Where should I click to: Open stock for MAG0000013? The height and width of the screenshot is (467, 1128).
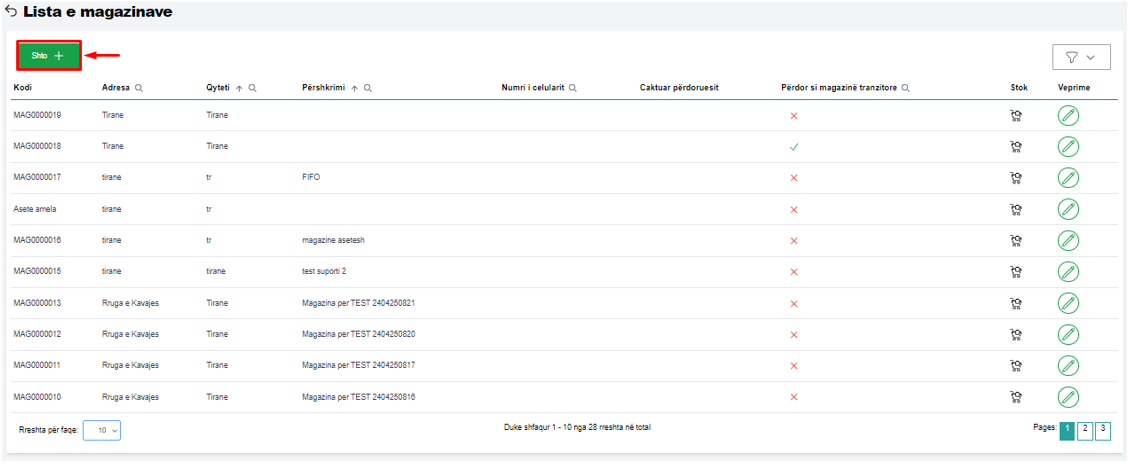click(1016, 303)
